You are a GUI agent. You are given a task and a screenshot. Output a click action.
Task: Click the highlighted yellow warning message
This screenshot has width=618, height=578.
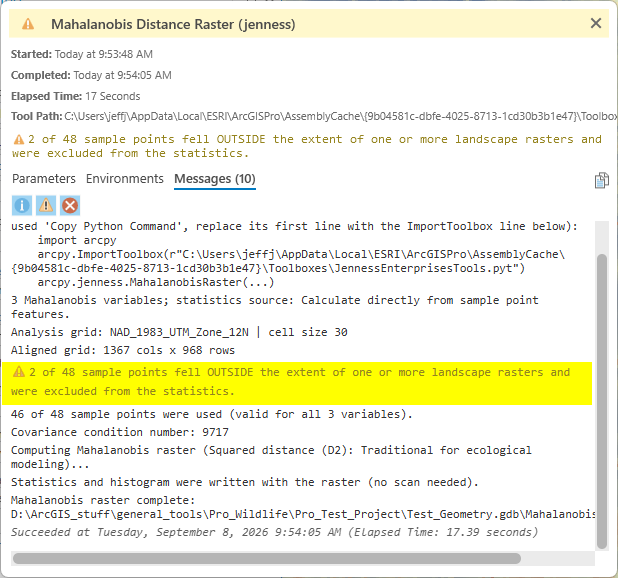pyautogui.click(x=297, y=383)
